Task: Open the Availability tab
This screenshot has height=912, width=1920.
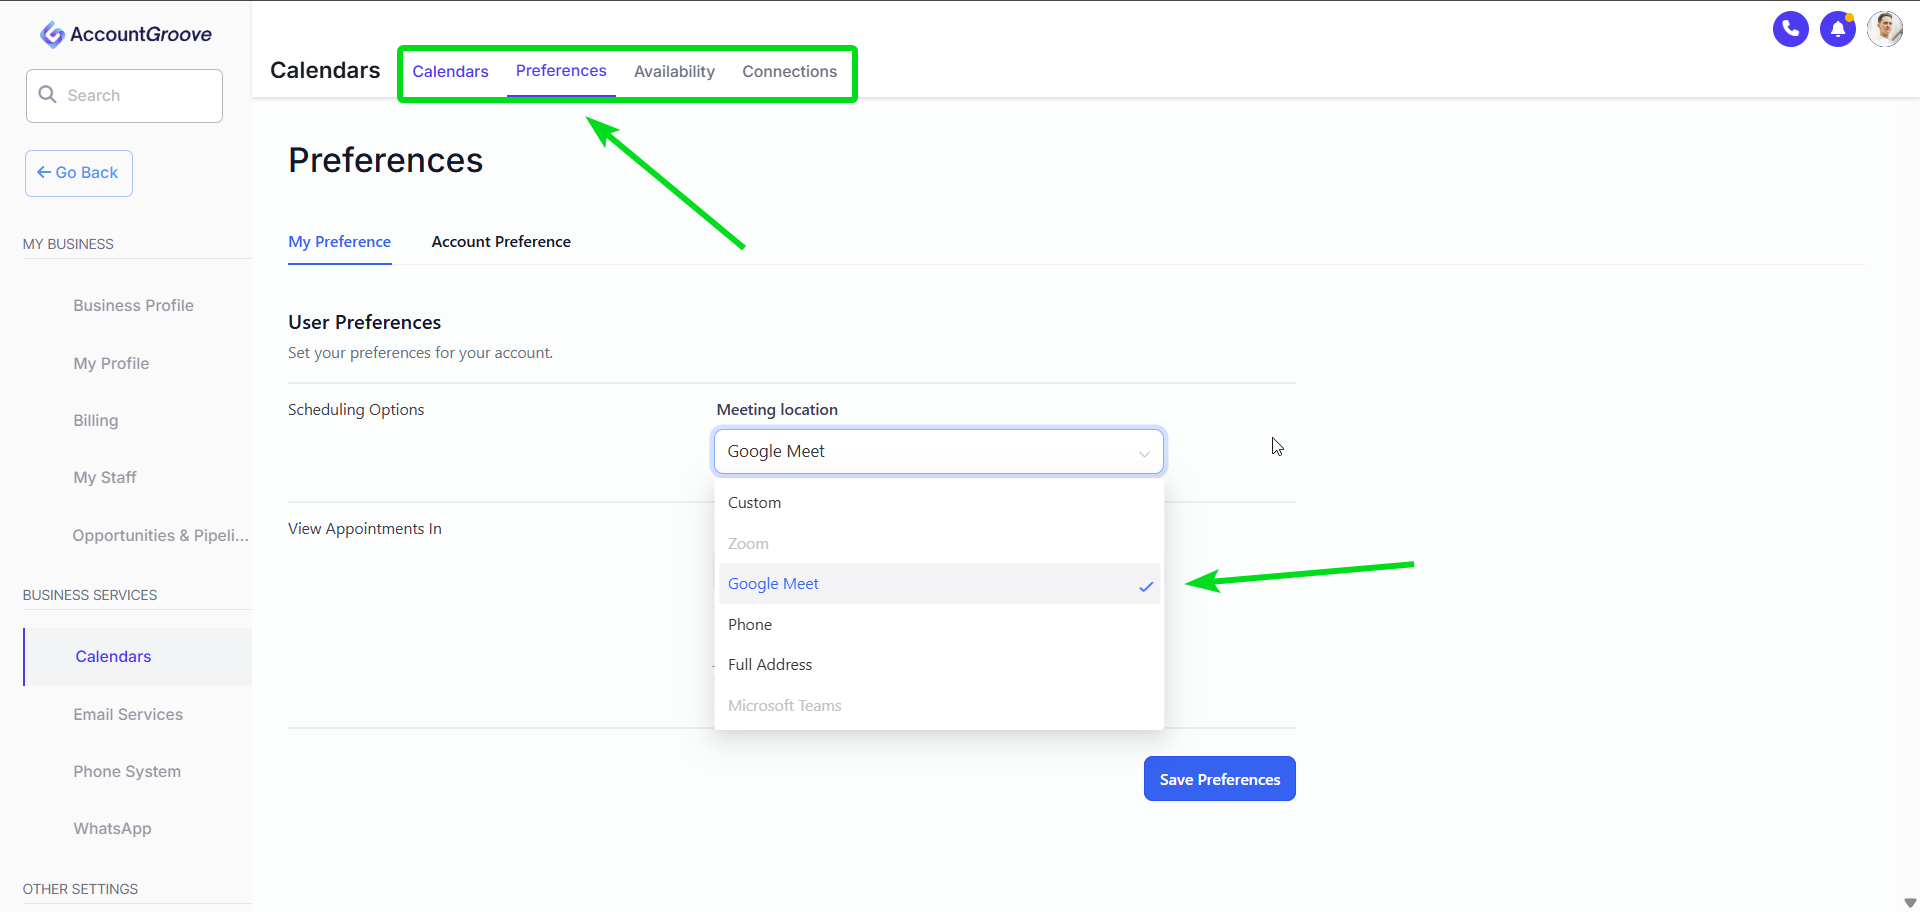Action: (674, 72)
